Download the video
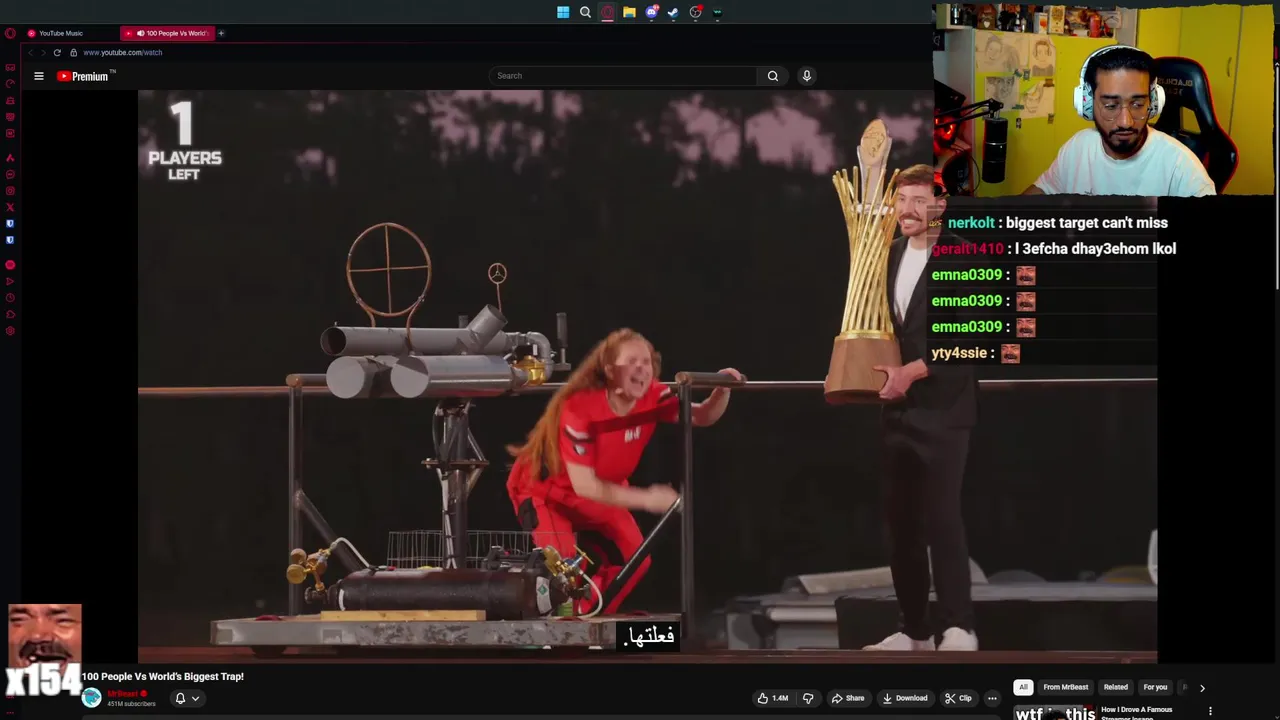Viewport: 1280px width, 720px height. click(x=904, y=698)
